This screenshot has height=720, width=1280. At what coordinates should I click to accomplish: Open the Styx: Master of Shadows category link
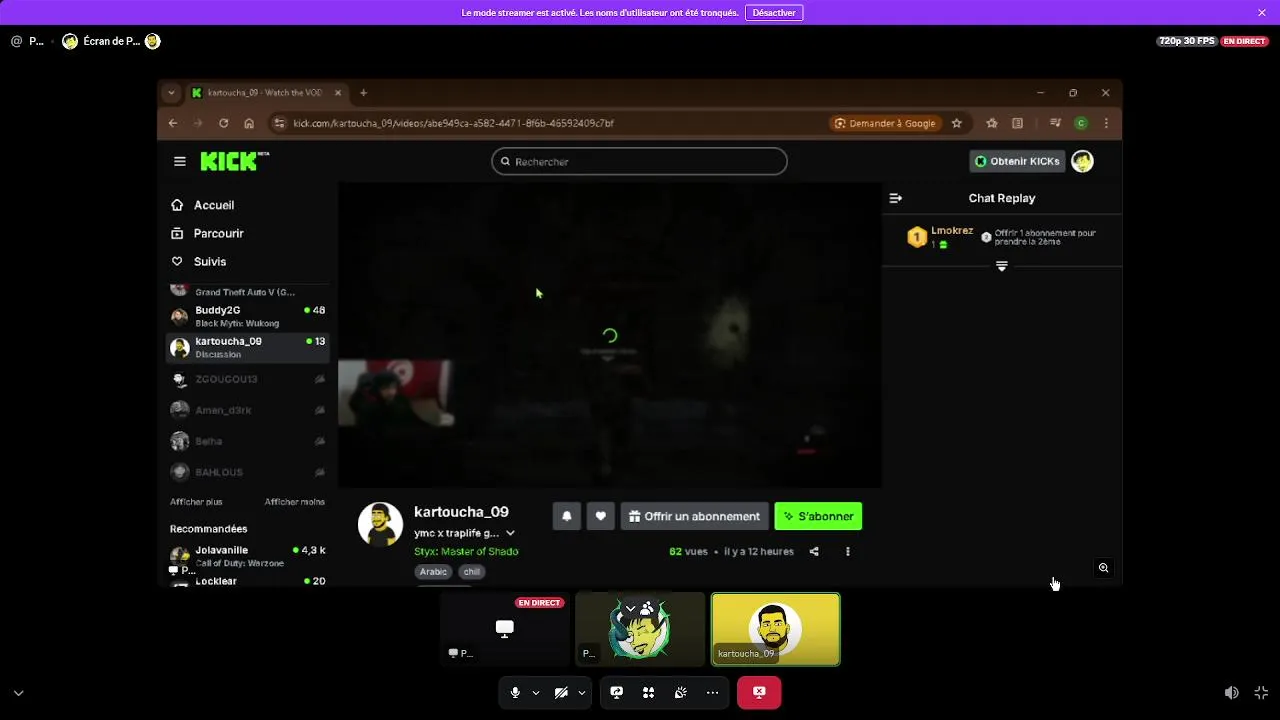(466, 551)
